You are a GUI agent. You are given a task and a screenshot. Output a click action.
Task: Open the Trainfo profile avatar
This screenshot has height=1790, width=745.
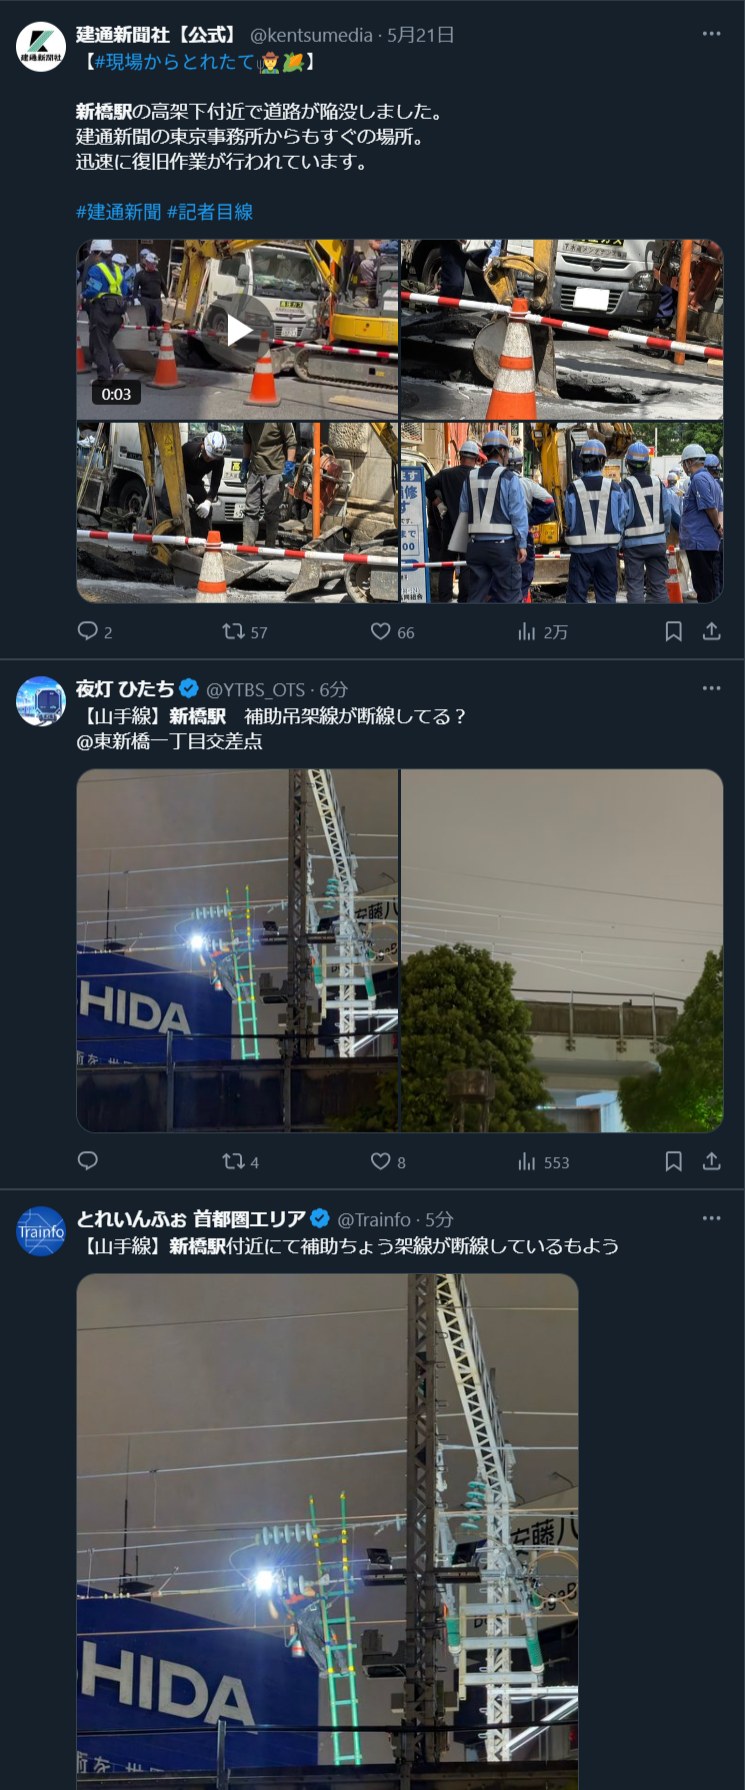tap(41, 1231)
